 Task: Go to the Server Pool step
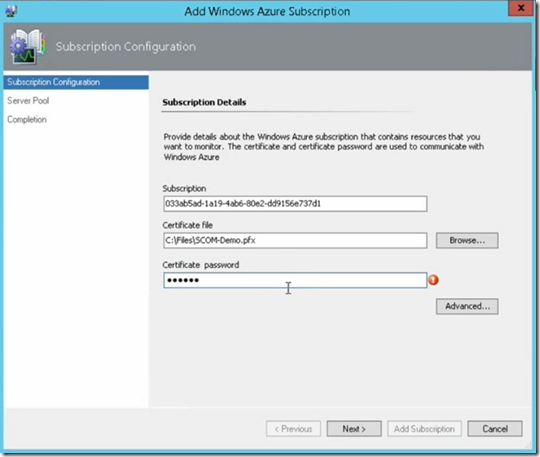click(28, 101)
